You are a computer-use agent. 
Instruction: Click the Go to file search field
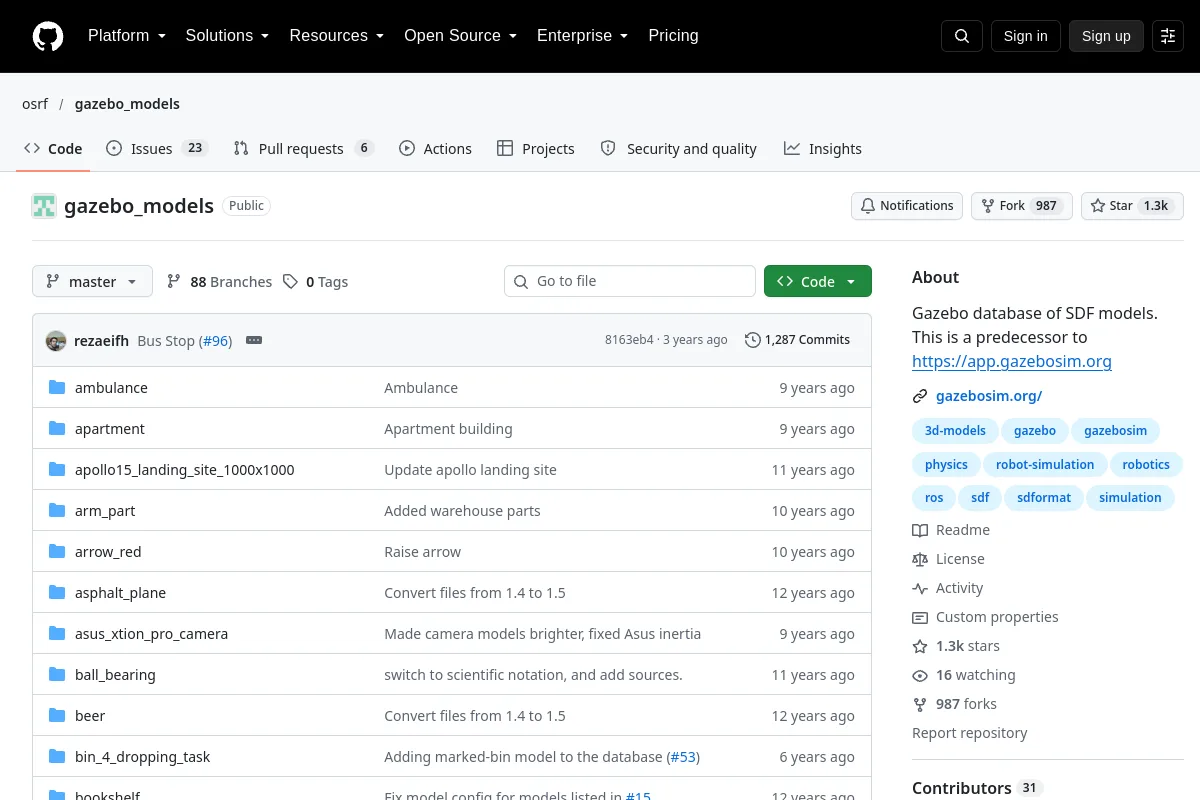pos(630,282)
